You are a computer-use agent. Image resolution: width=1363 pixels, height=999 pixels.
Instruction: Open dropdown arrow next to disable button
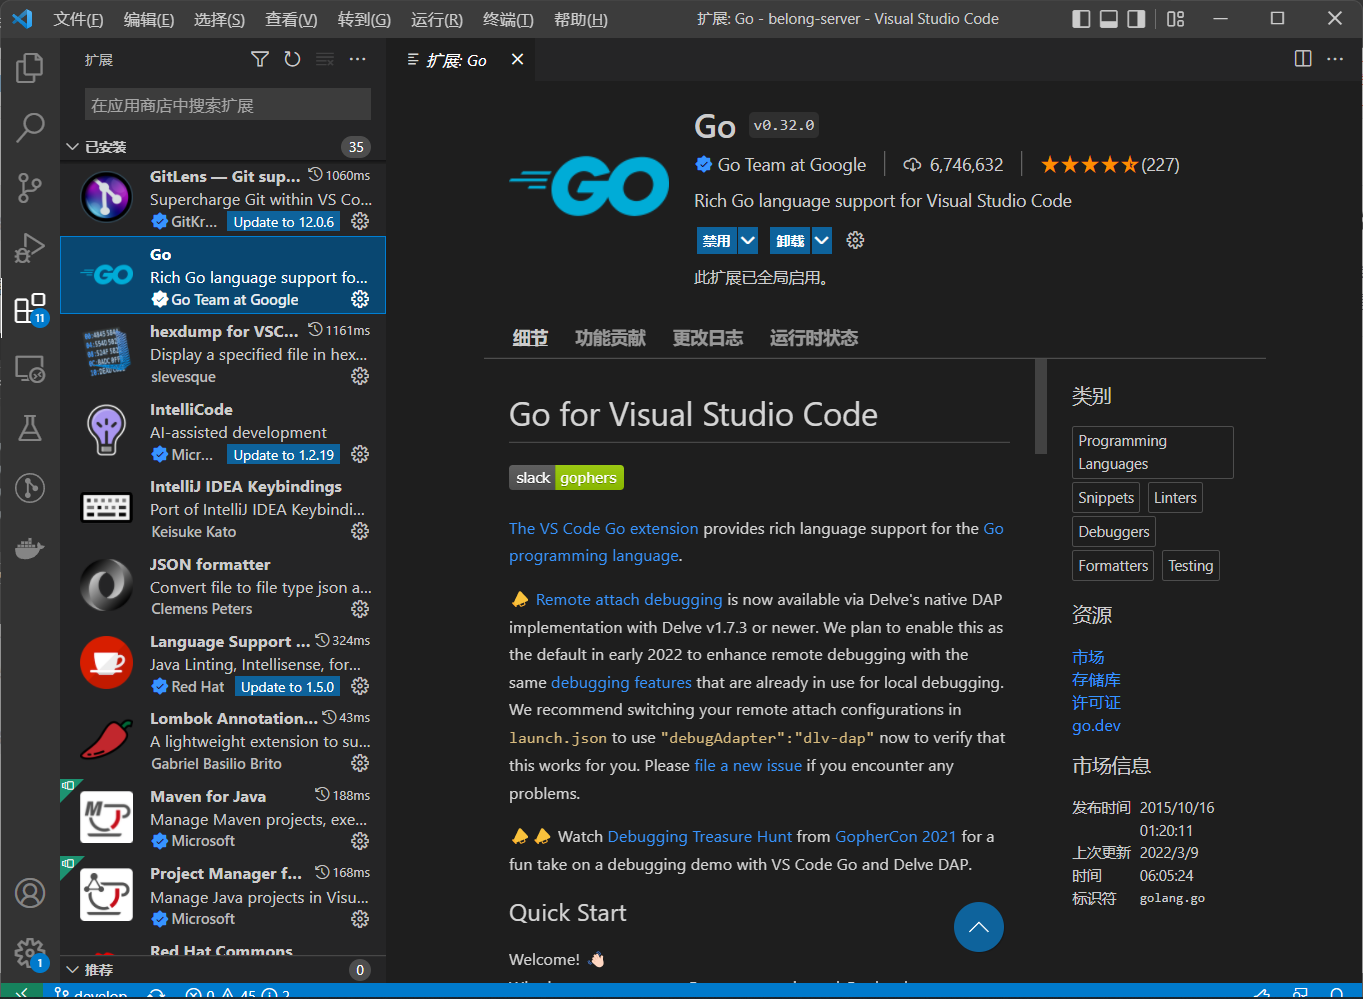pyautogui.click(x=748, y=240)
